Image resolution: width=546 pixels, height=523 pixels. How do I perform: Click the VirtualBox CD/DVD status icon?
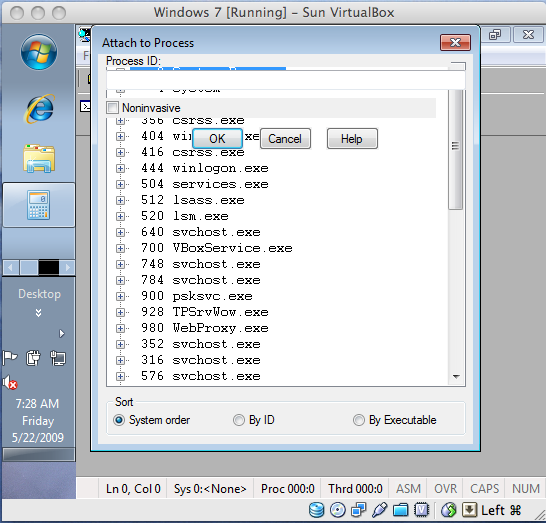coord(337,510)
